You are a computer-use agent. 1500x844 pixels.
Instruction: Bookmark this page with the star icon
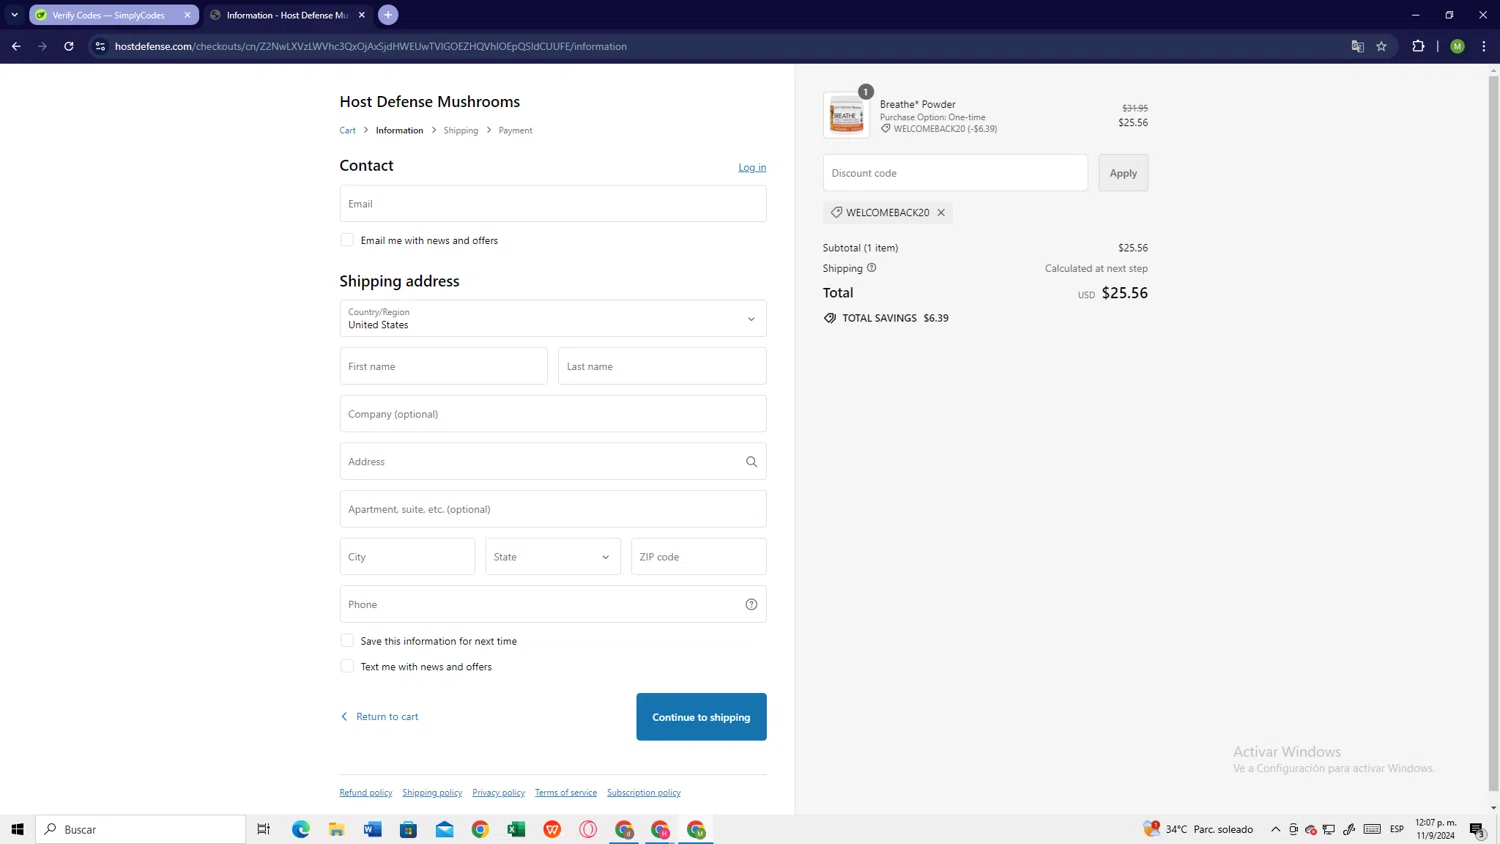pos(1381,46)
